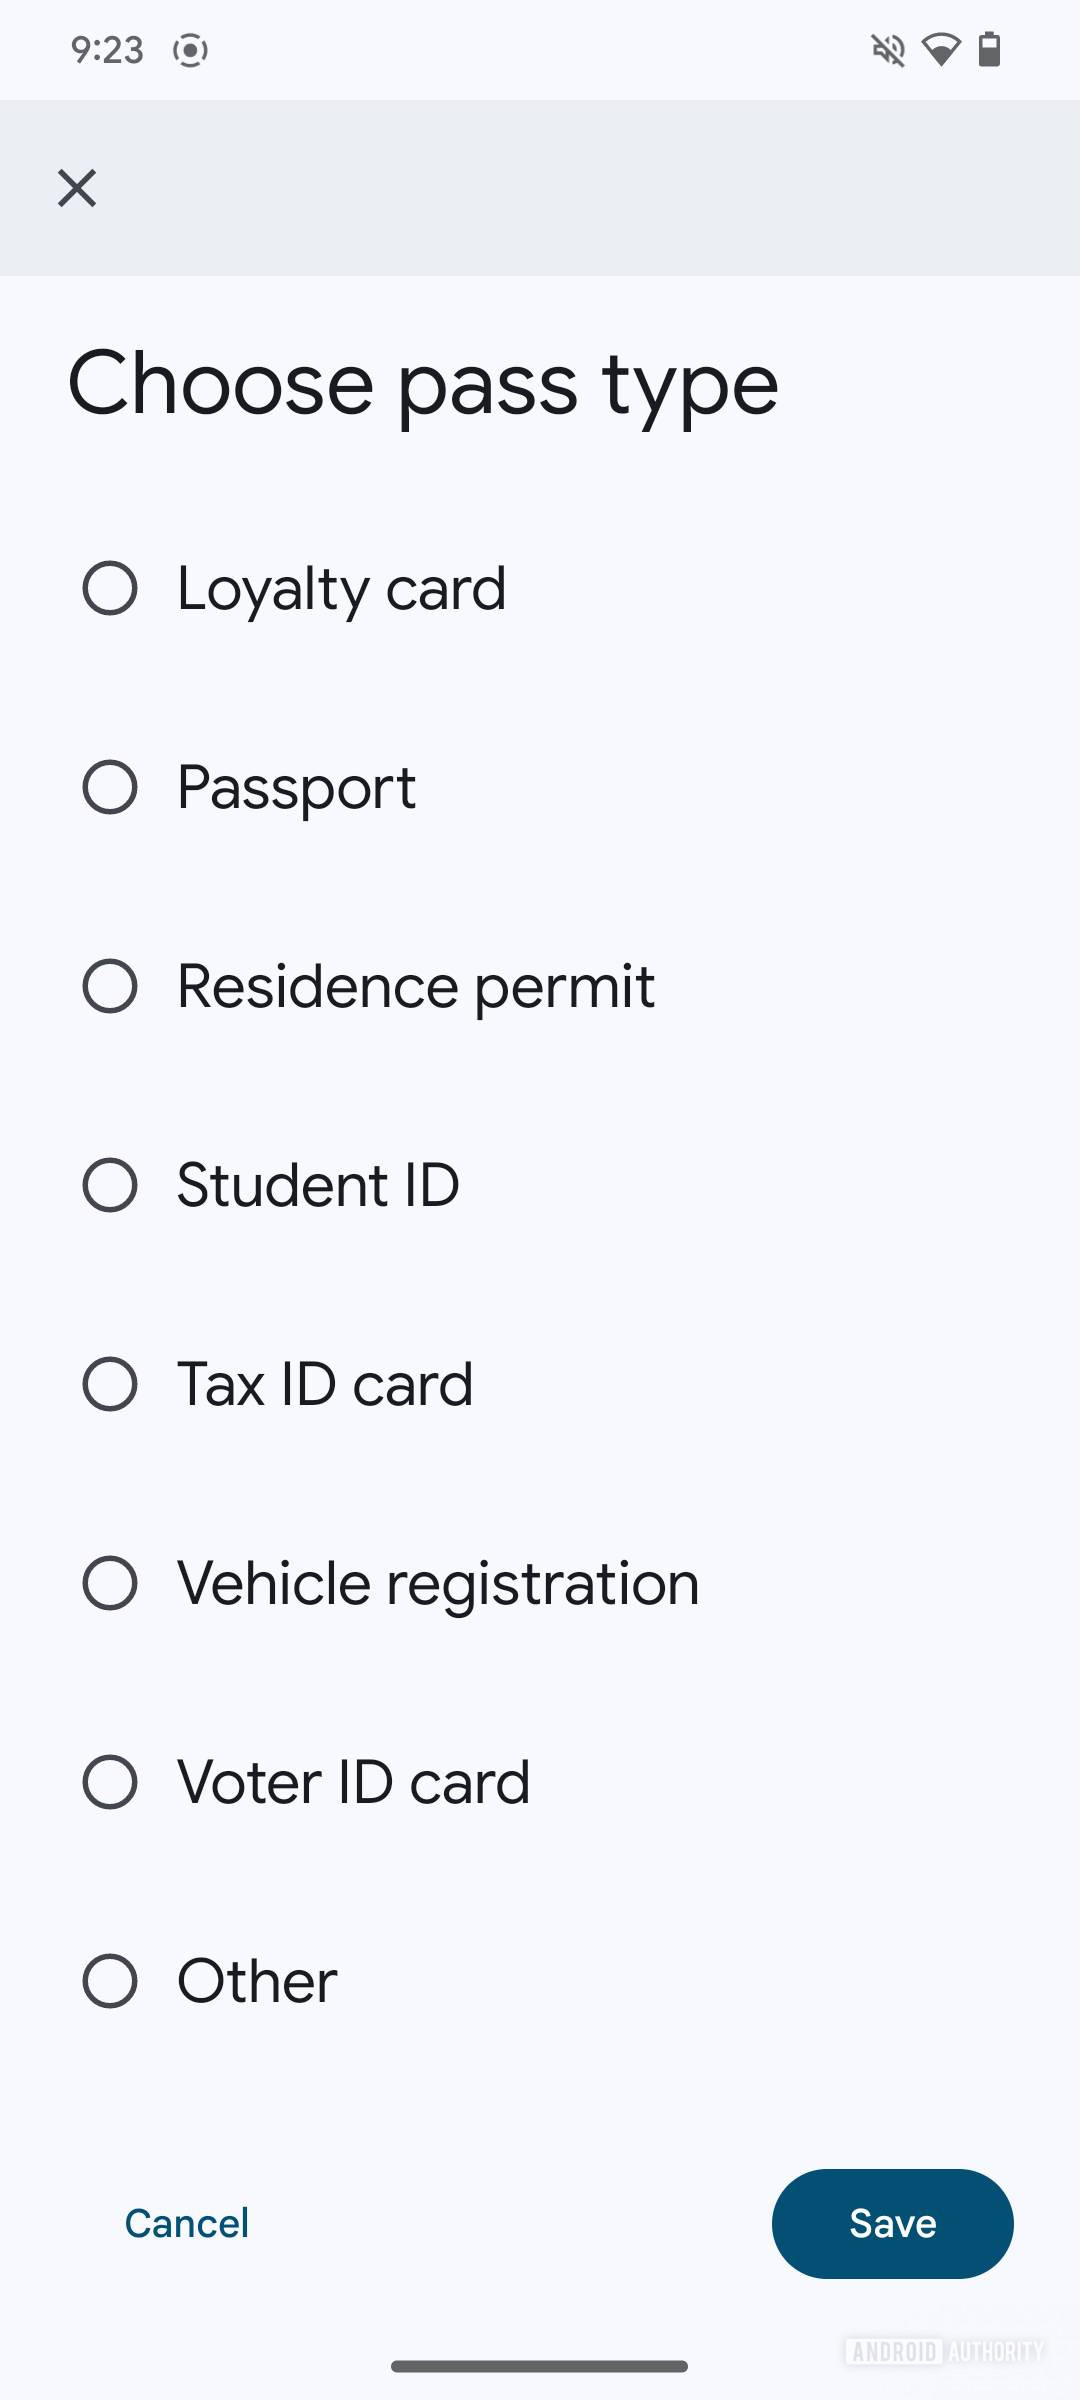Choose Vehicle registration radio button

pos(110,1583)
